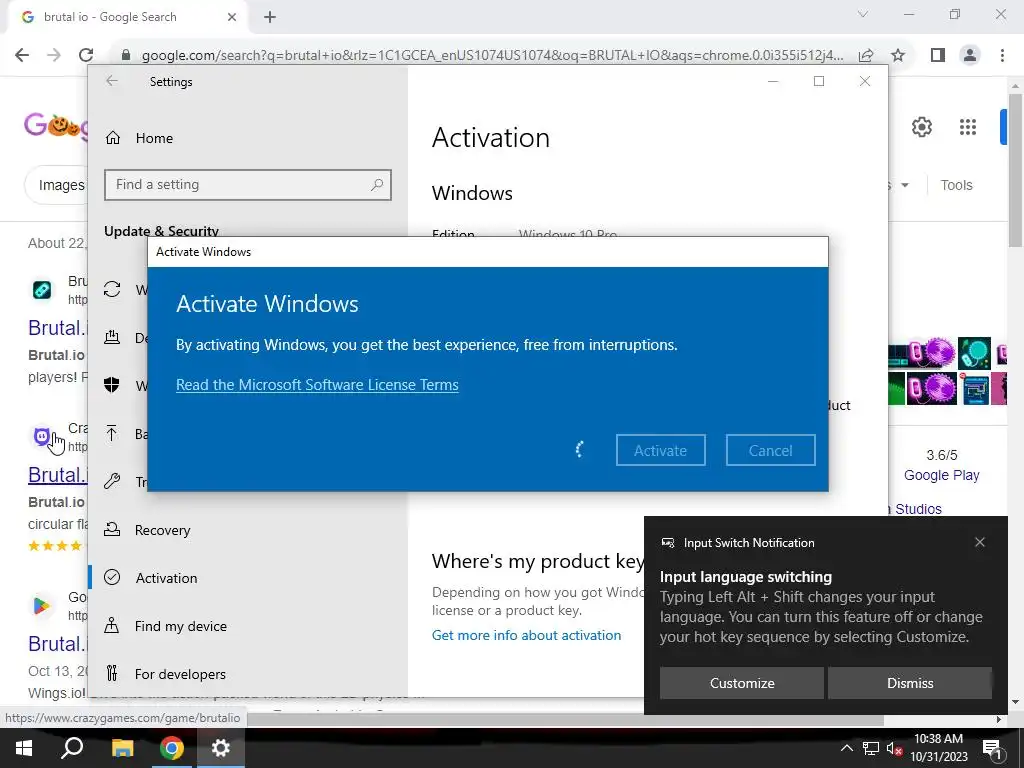Click Chrome's forward navigation arrow
Screen dimensions: 1024x768
click(54, 55)
